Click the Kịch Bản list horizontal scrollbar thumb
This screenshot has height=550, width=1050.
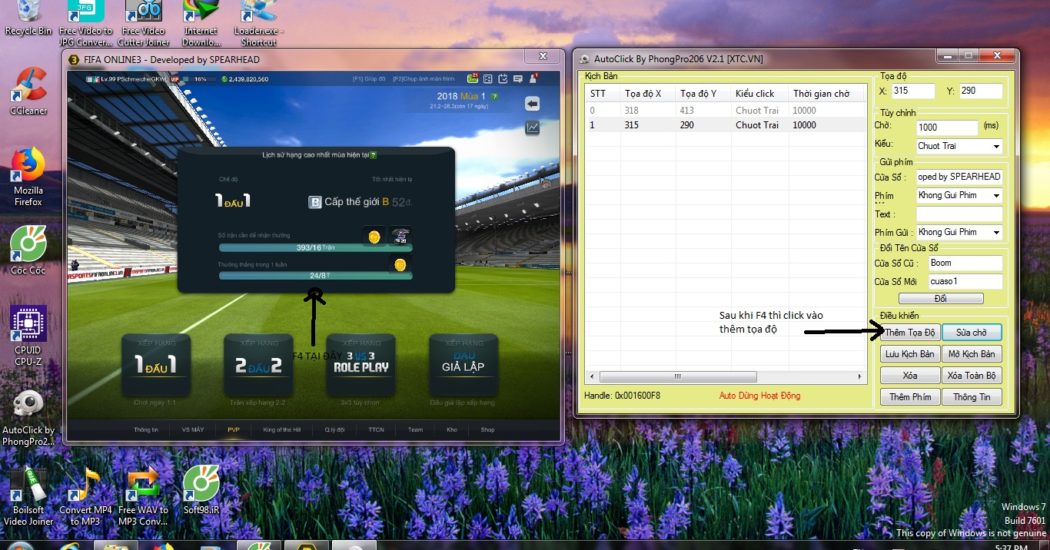coord(678,376)
